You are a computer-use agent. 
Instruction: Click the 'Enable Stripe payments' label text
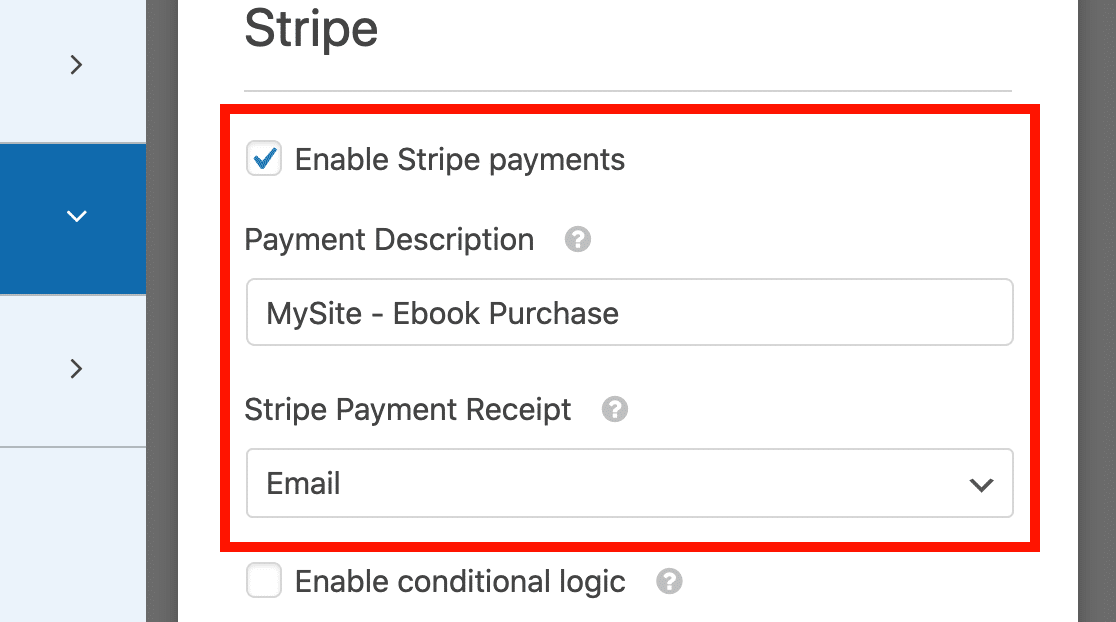click(460, 160)
